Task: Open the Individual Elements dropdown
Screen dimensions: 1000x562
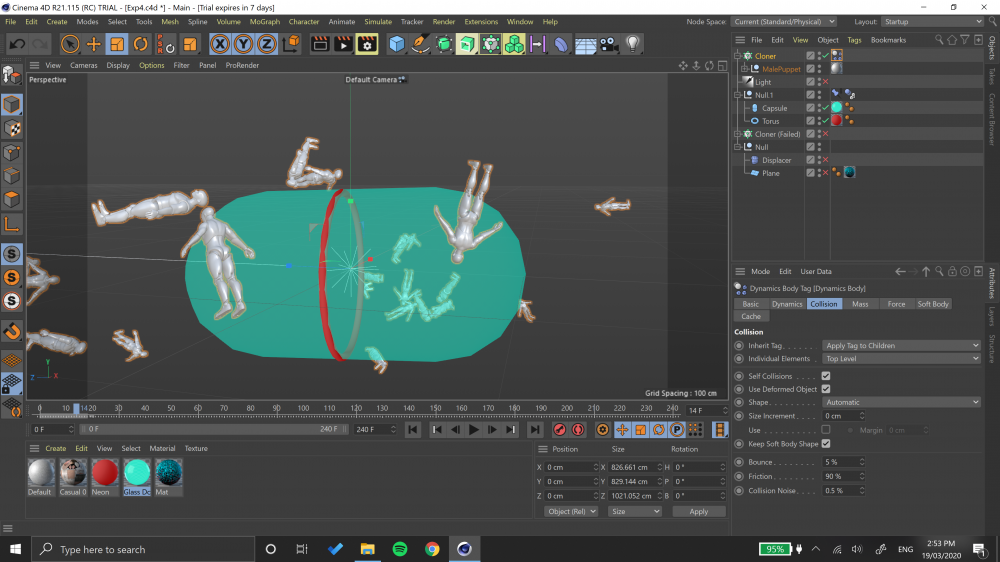Action: 901,359
